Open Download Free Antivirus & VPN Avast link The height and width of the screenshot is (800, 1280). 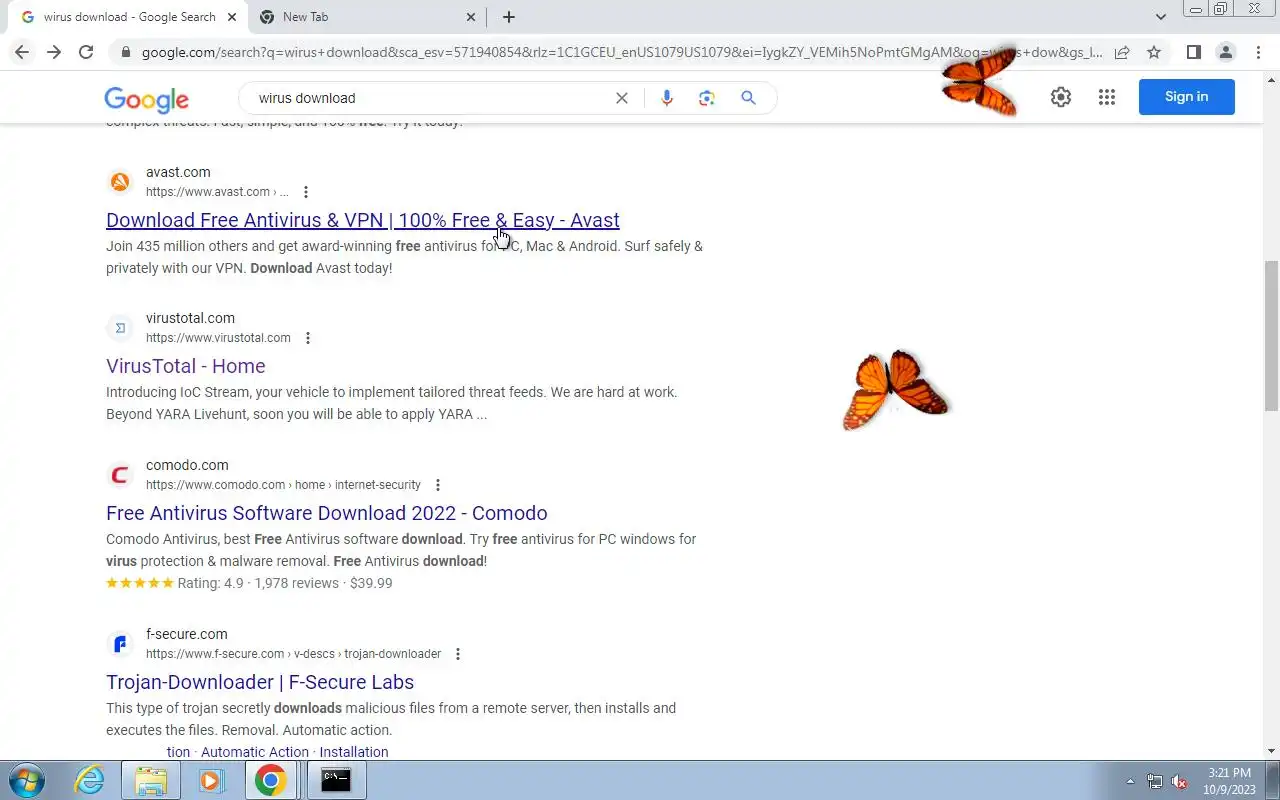click(363, 220)
